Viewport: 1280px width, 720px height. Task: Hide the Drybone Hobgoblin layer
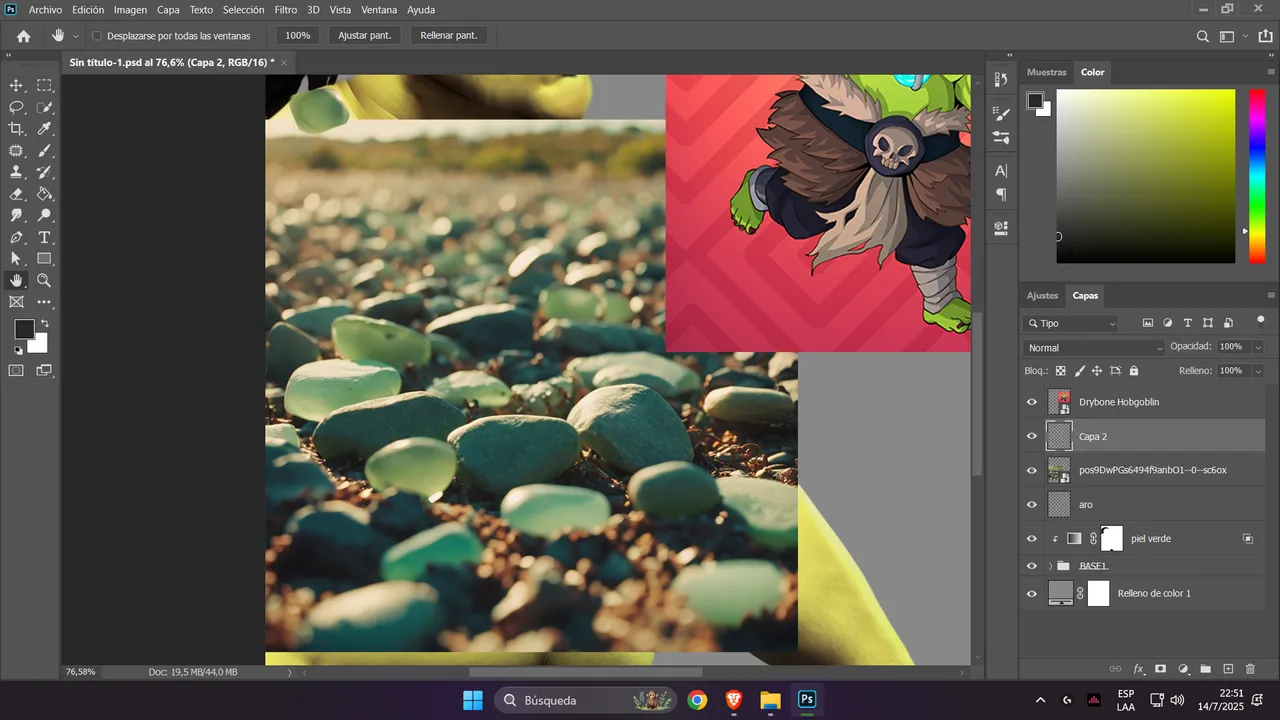pyautogui.click(x=1032, y=402)
